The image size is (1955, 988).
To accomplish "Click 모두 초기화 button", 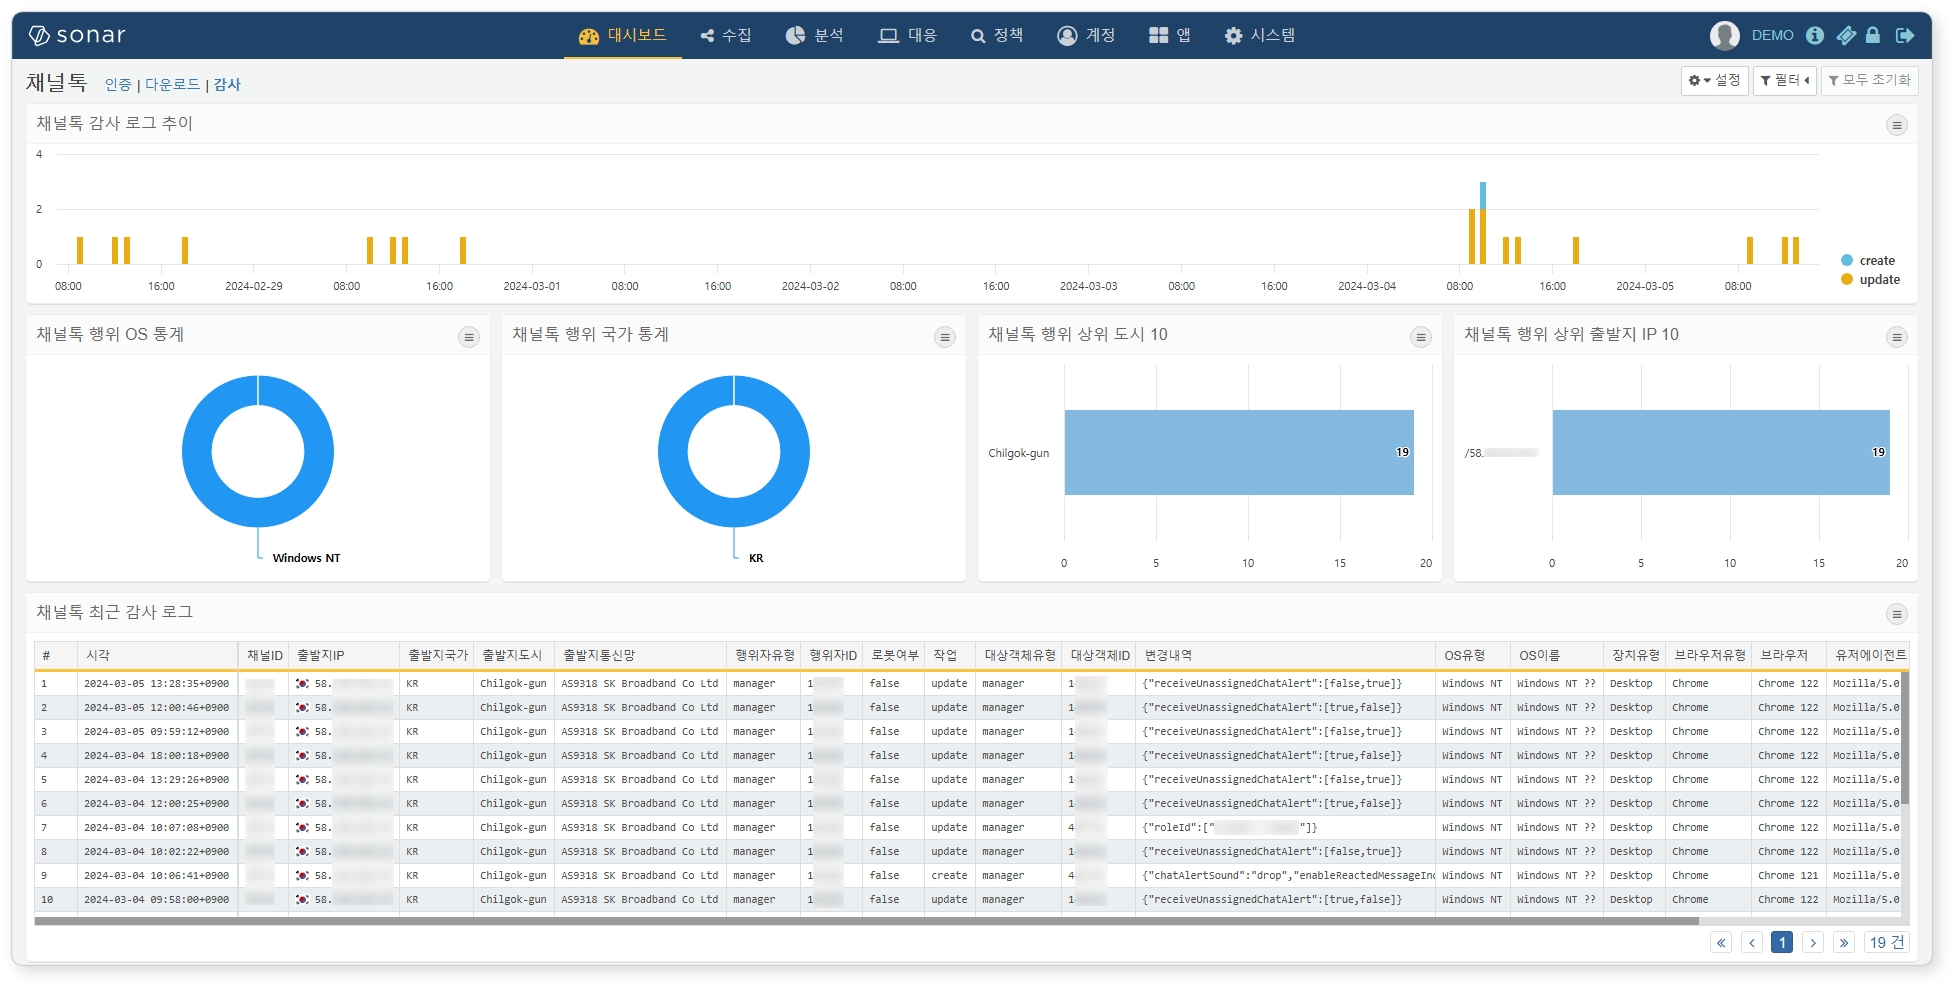I will (x=1869, y=80).
